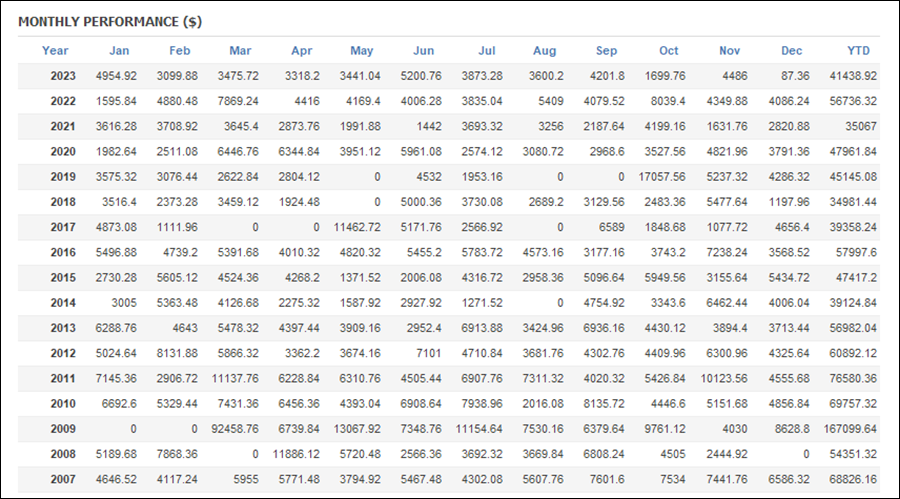Select October 2019 value 17057.56
The height and width of the screenshot is (499, 900).
tap(662, 177)
